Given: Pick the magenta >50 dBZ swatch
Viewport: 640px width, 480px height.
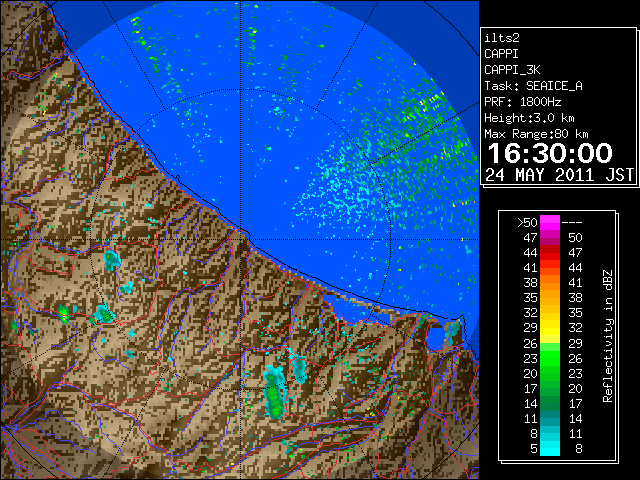Looking at the screenshot, I should click(x=550, y=223).
